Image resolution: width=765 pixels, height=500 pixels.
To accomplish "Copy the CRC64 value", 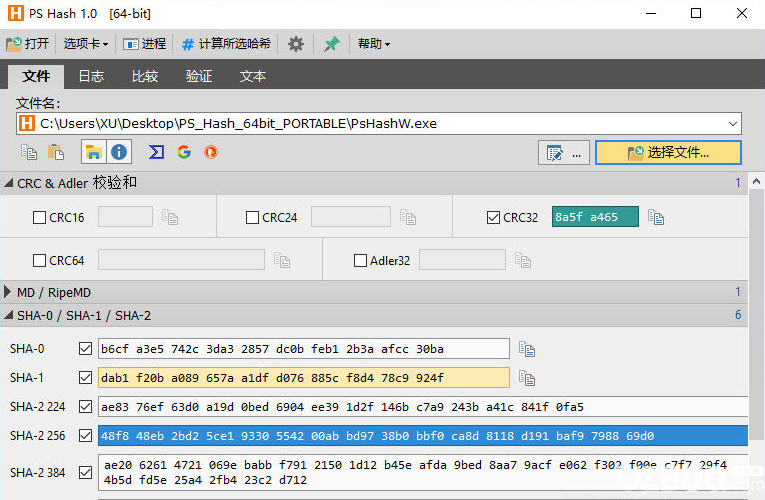I will (x=282, y=260).
